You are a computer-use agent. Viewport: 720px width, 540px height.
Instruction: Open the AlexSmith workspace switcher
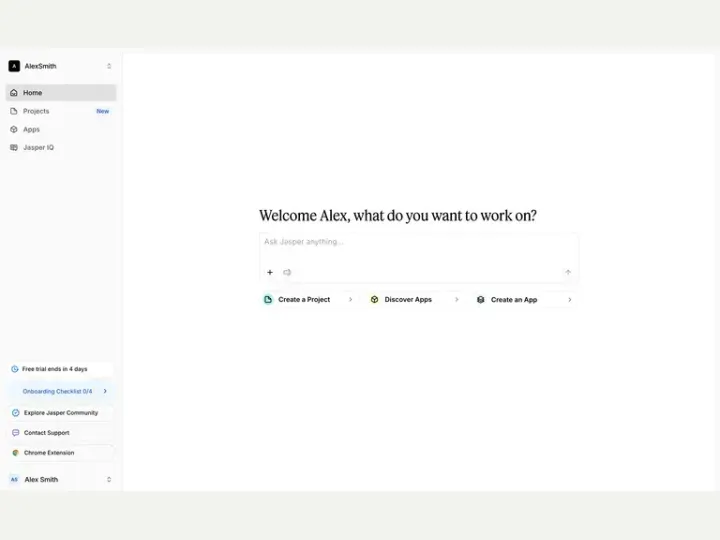click(60, 66)
